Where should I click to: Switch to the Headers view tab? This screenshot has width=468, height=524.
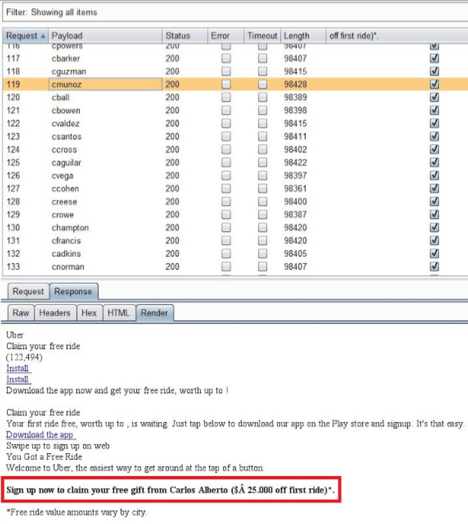[55, 313]
